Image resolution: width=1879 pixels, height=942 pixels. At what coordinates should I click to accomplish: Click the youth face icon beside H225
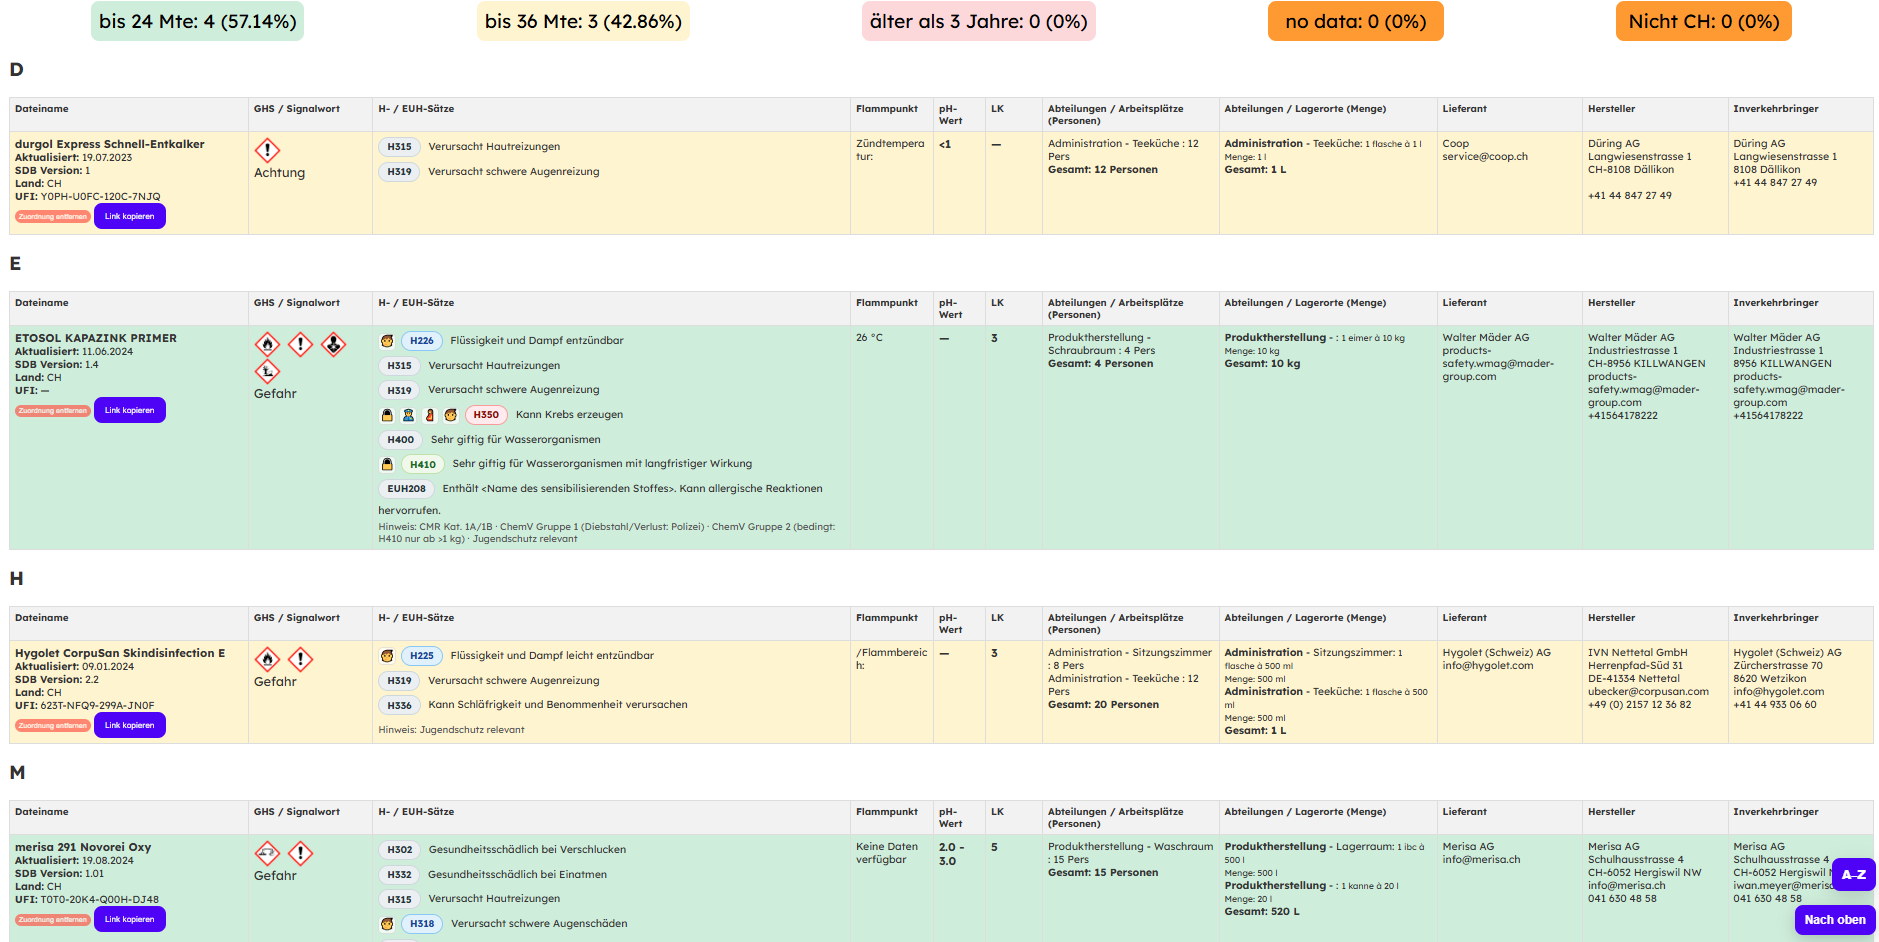387,656
